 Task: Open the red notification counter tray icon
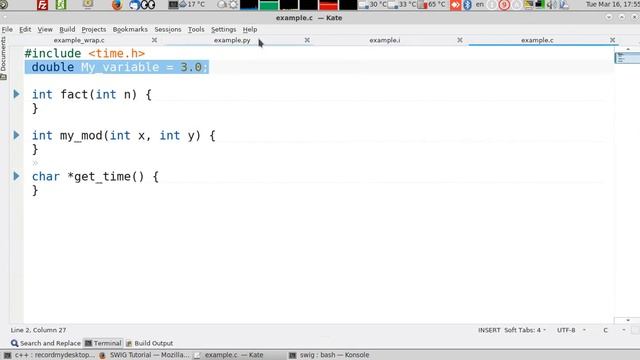click(x=504, y=5)
